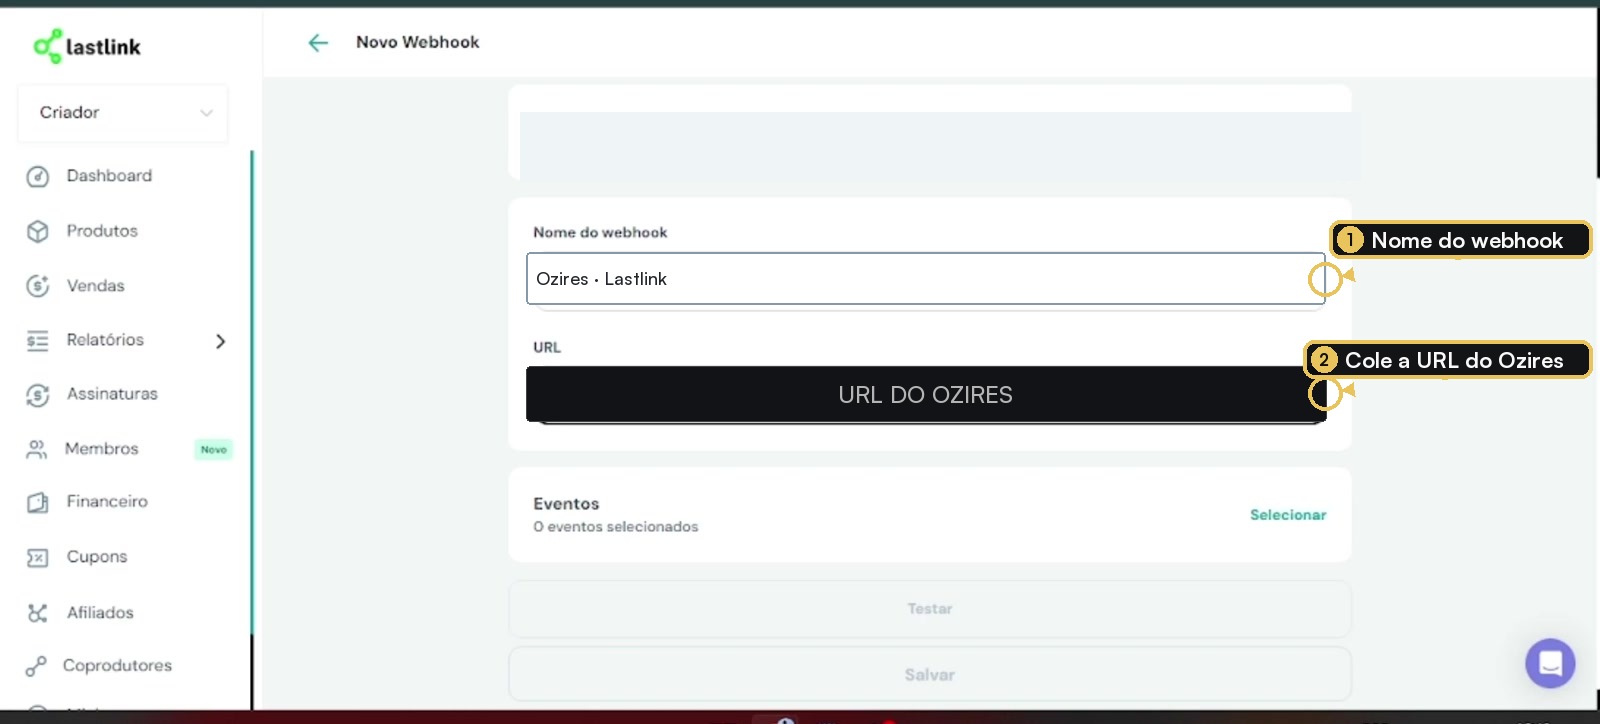Open Coprodutores menu item

[x=117, y=665]
